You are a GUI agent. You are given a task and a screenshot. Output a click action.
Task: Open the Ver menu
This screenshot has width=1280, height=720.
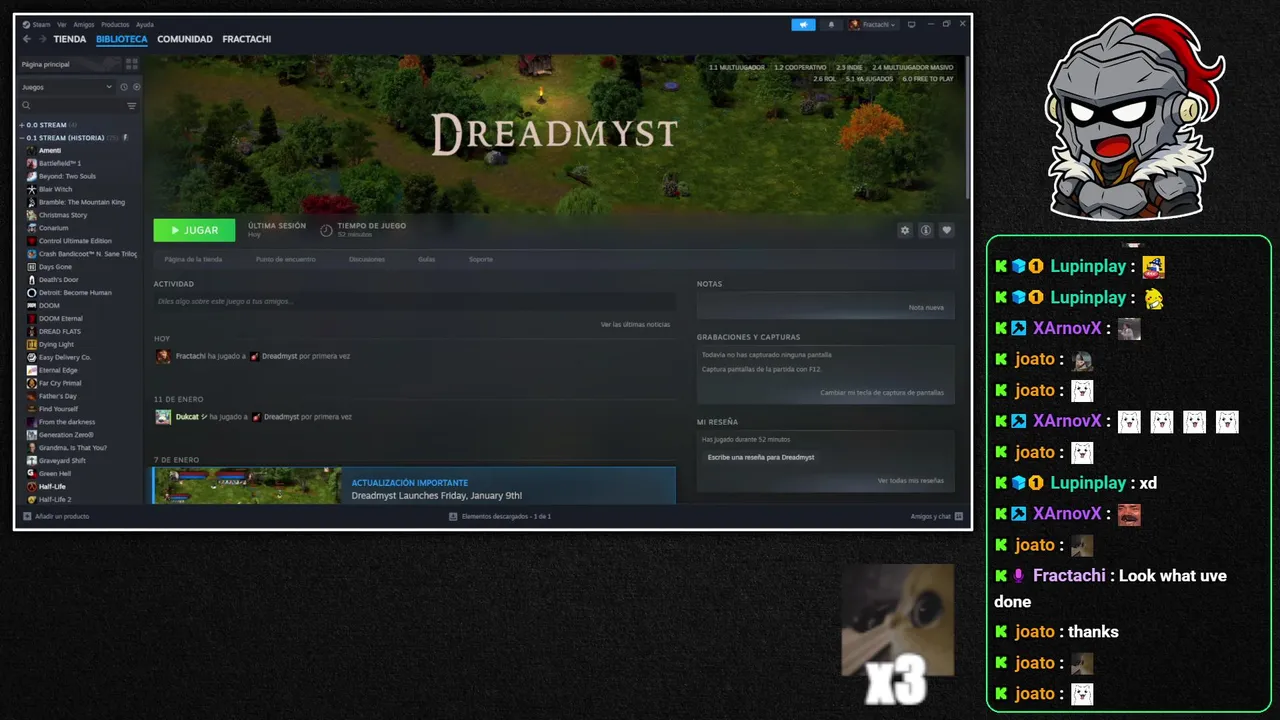point(62,24)
